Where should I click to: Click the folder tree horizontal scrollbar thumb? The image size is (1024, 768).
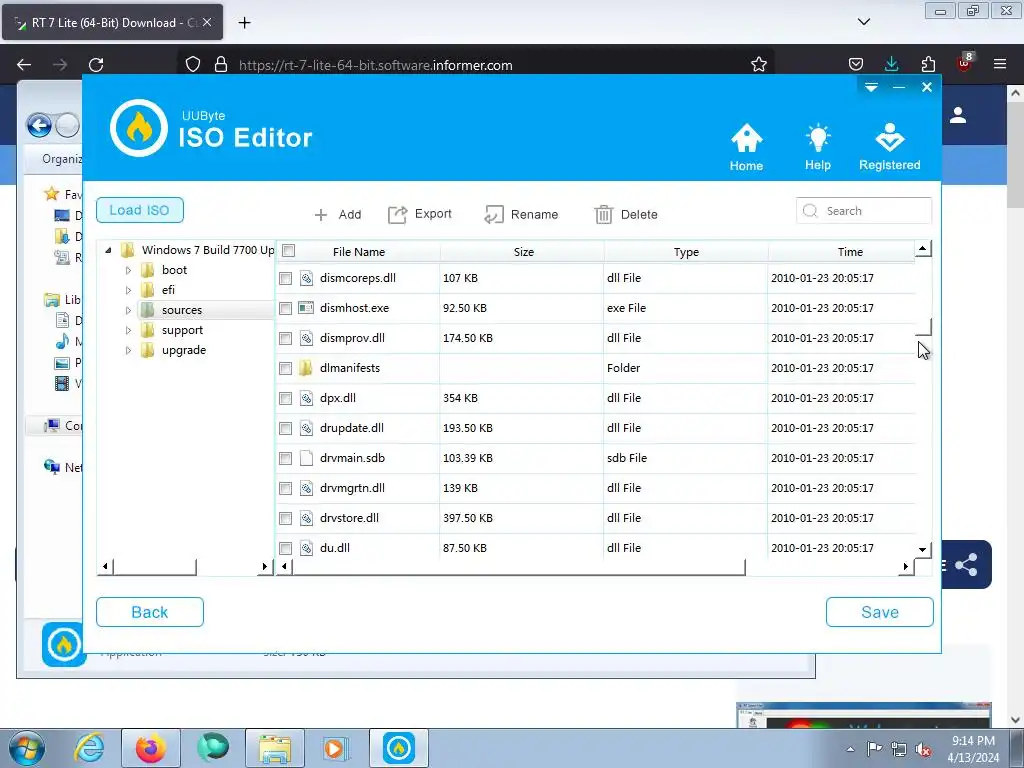point(155,566)
